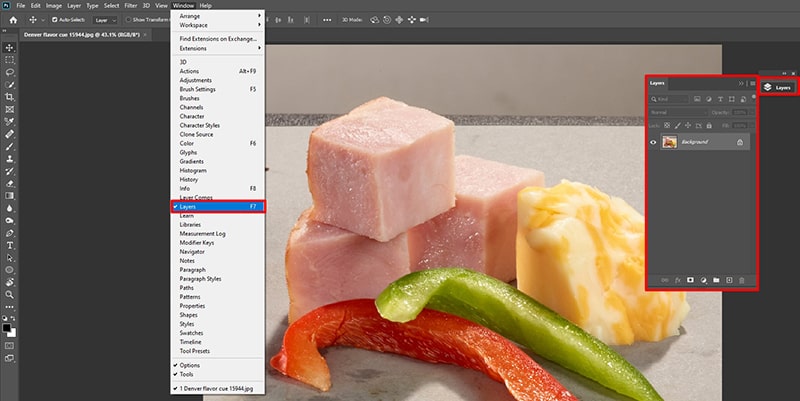800x401 pixels.
Task: Click the collapsed Layers panel button
Action: [x=777, y=87]
